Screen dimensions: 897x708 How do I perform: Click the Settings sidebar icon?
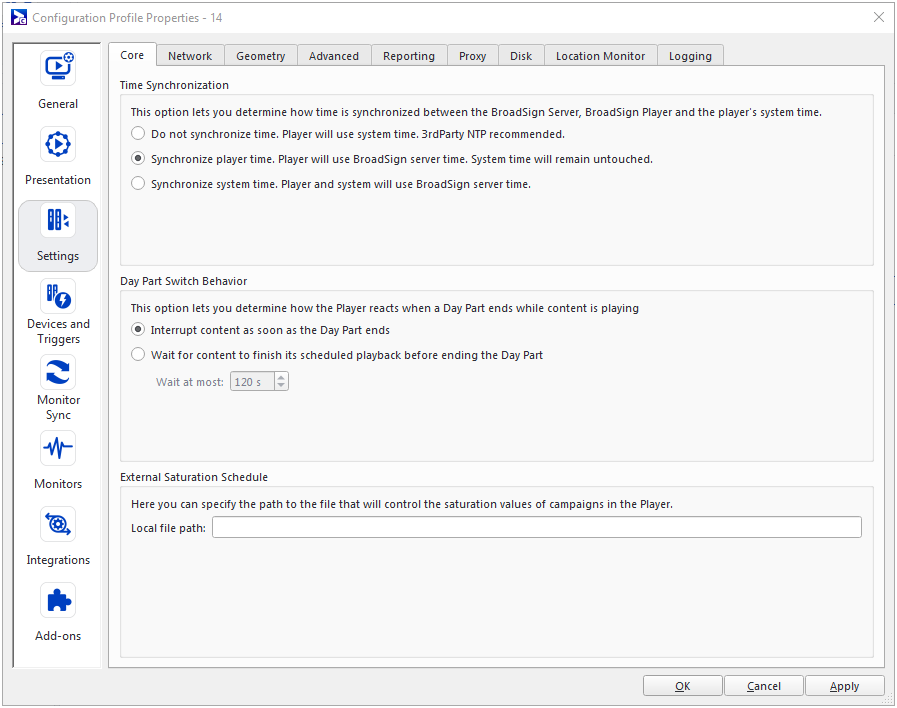pos(58,221)
